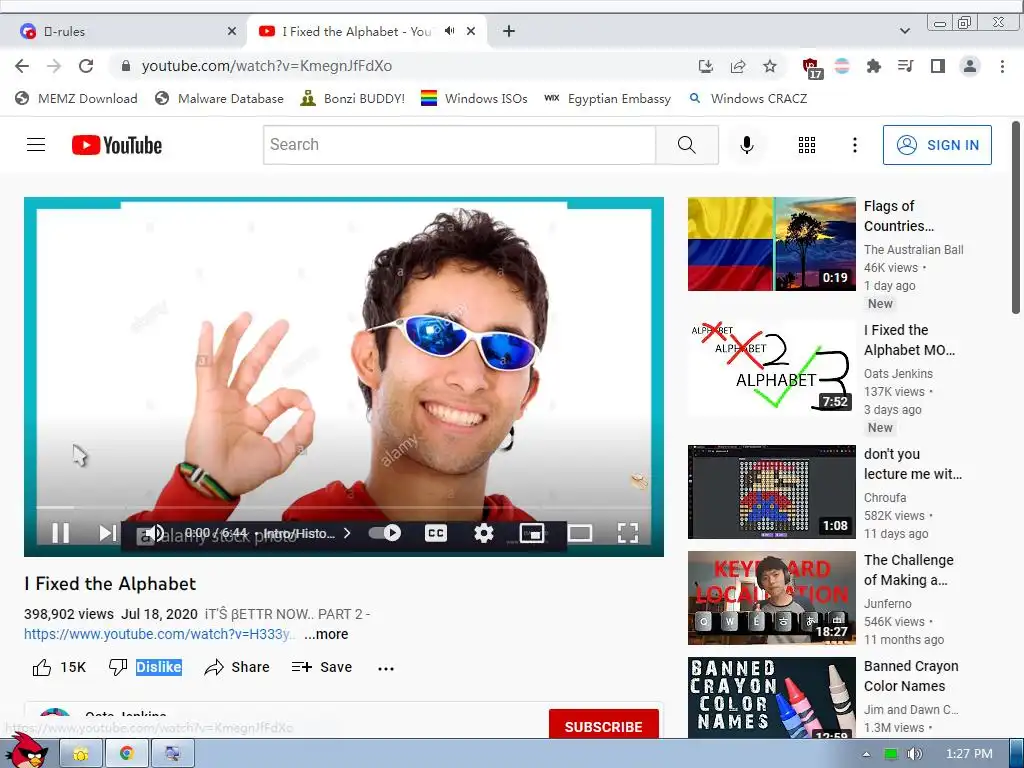Open the H333y video link in description

(159, 634)
